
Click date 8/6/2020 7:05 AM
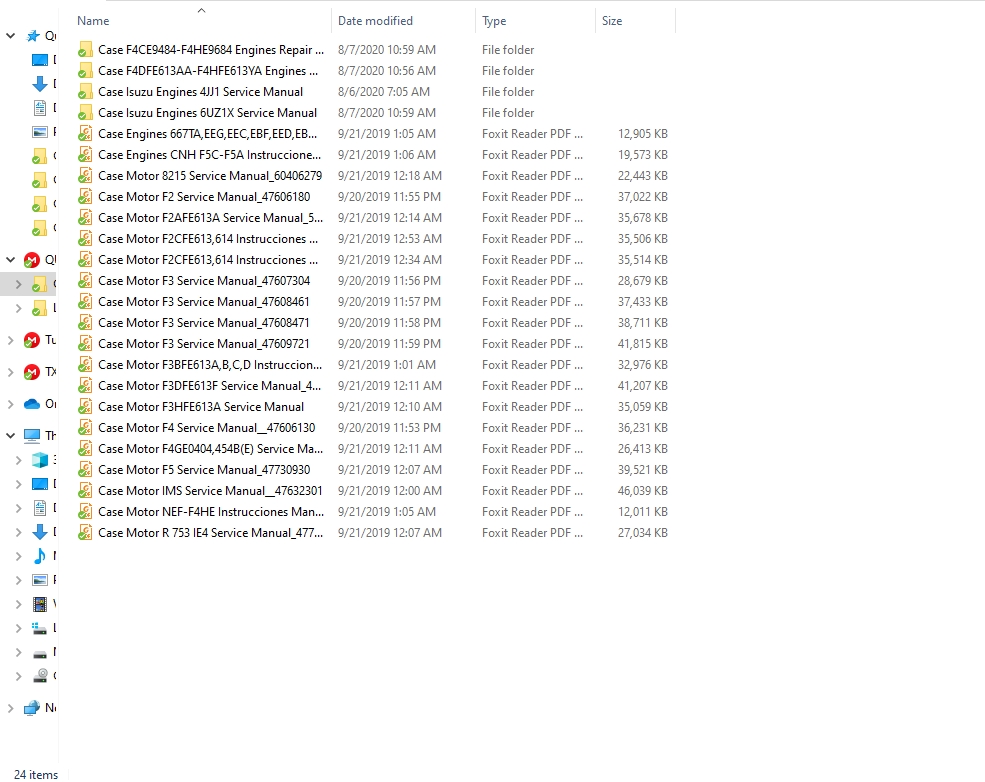click(384, 92)
